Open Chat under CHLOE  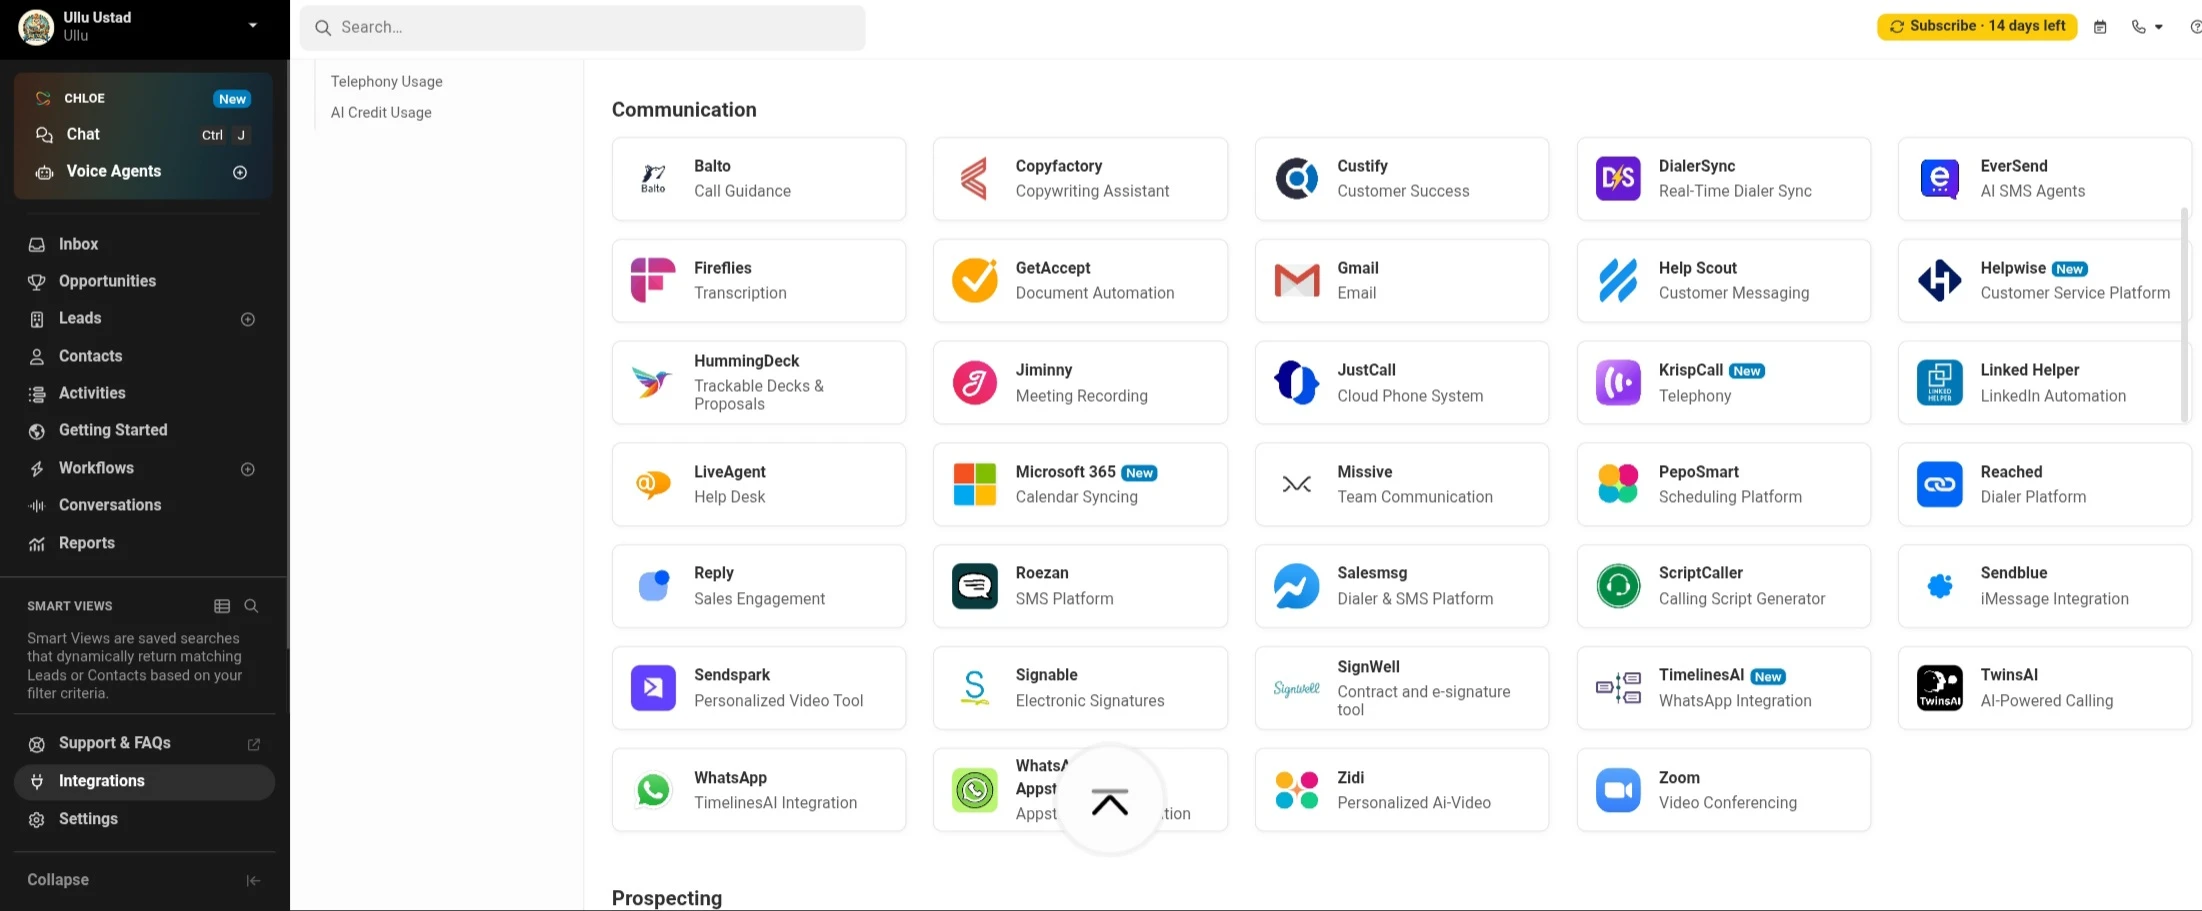[x=143, y=134]
